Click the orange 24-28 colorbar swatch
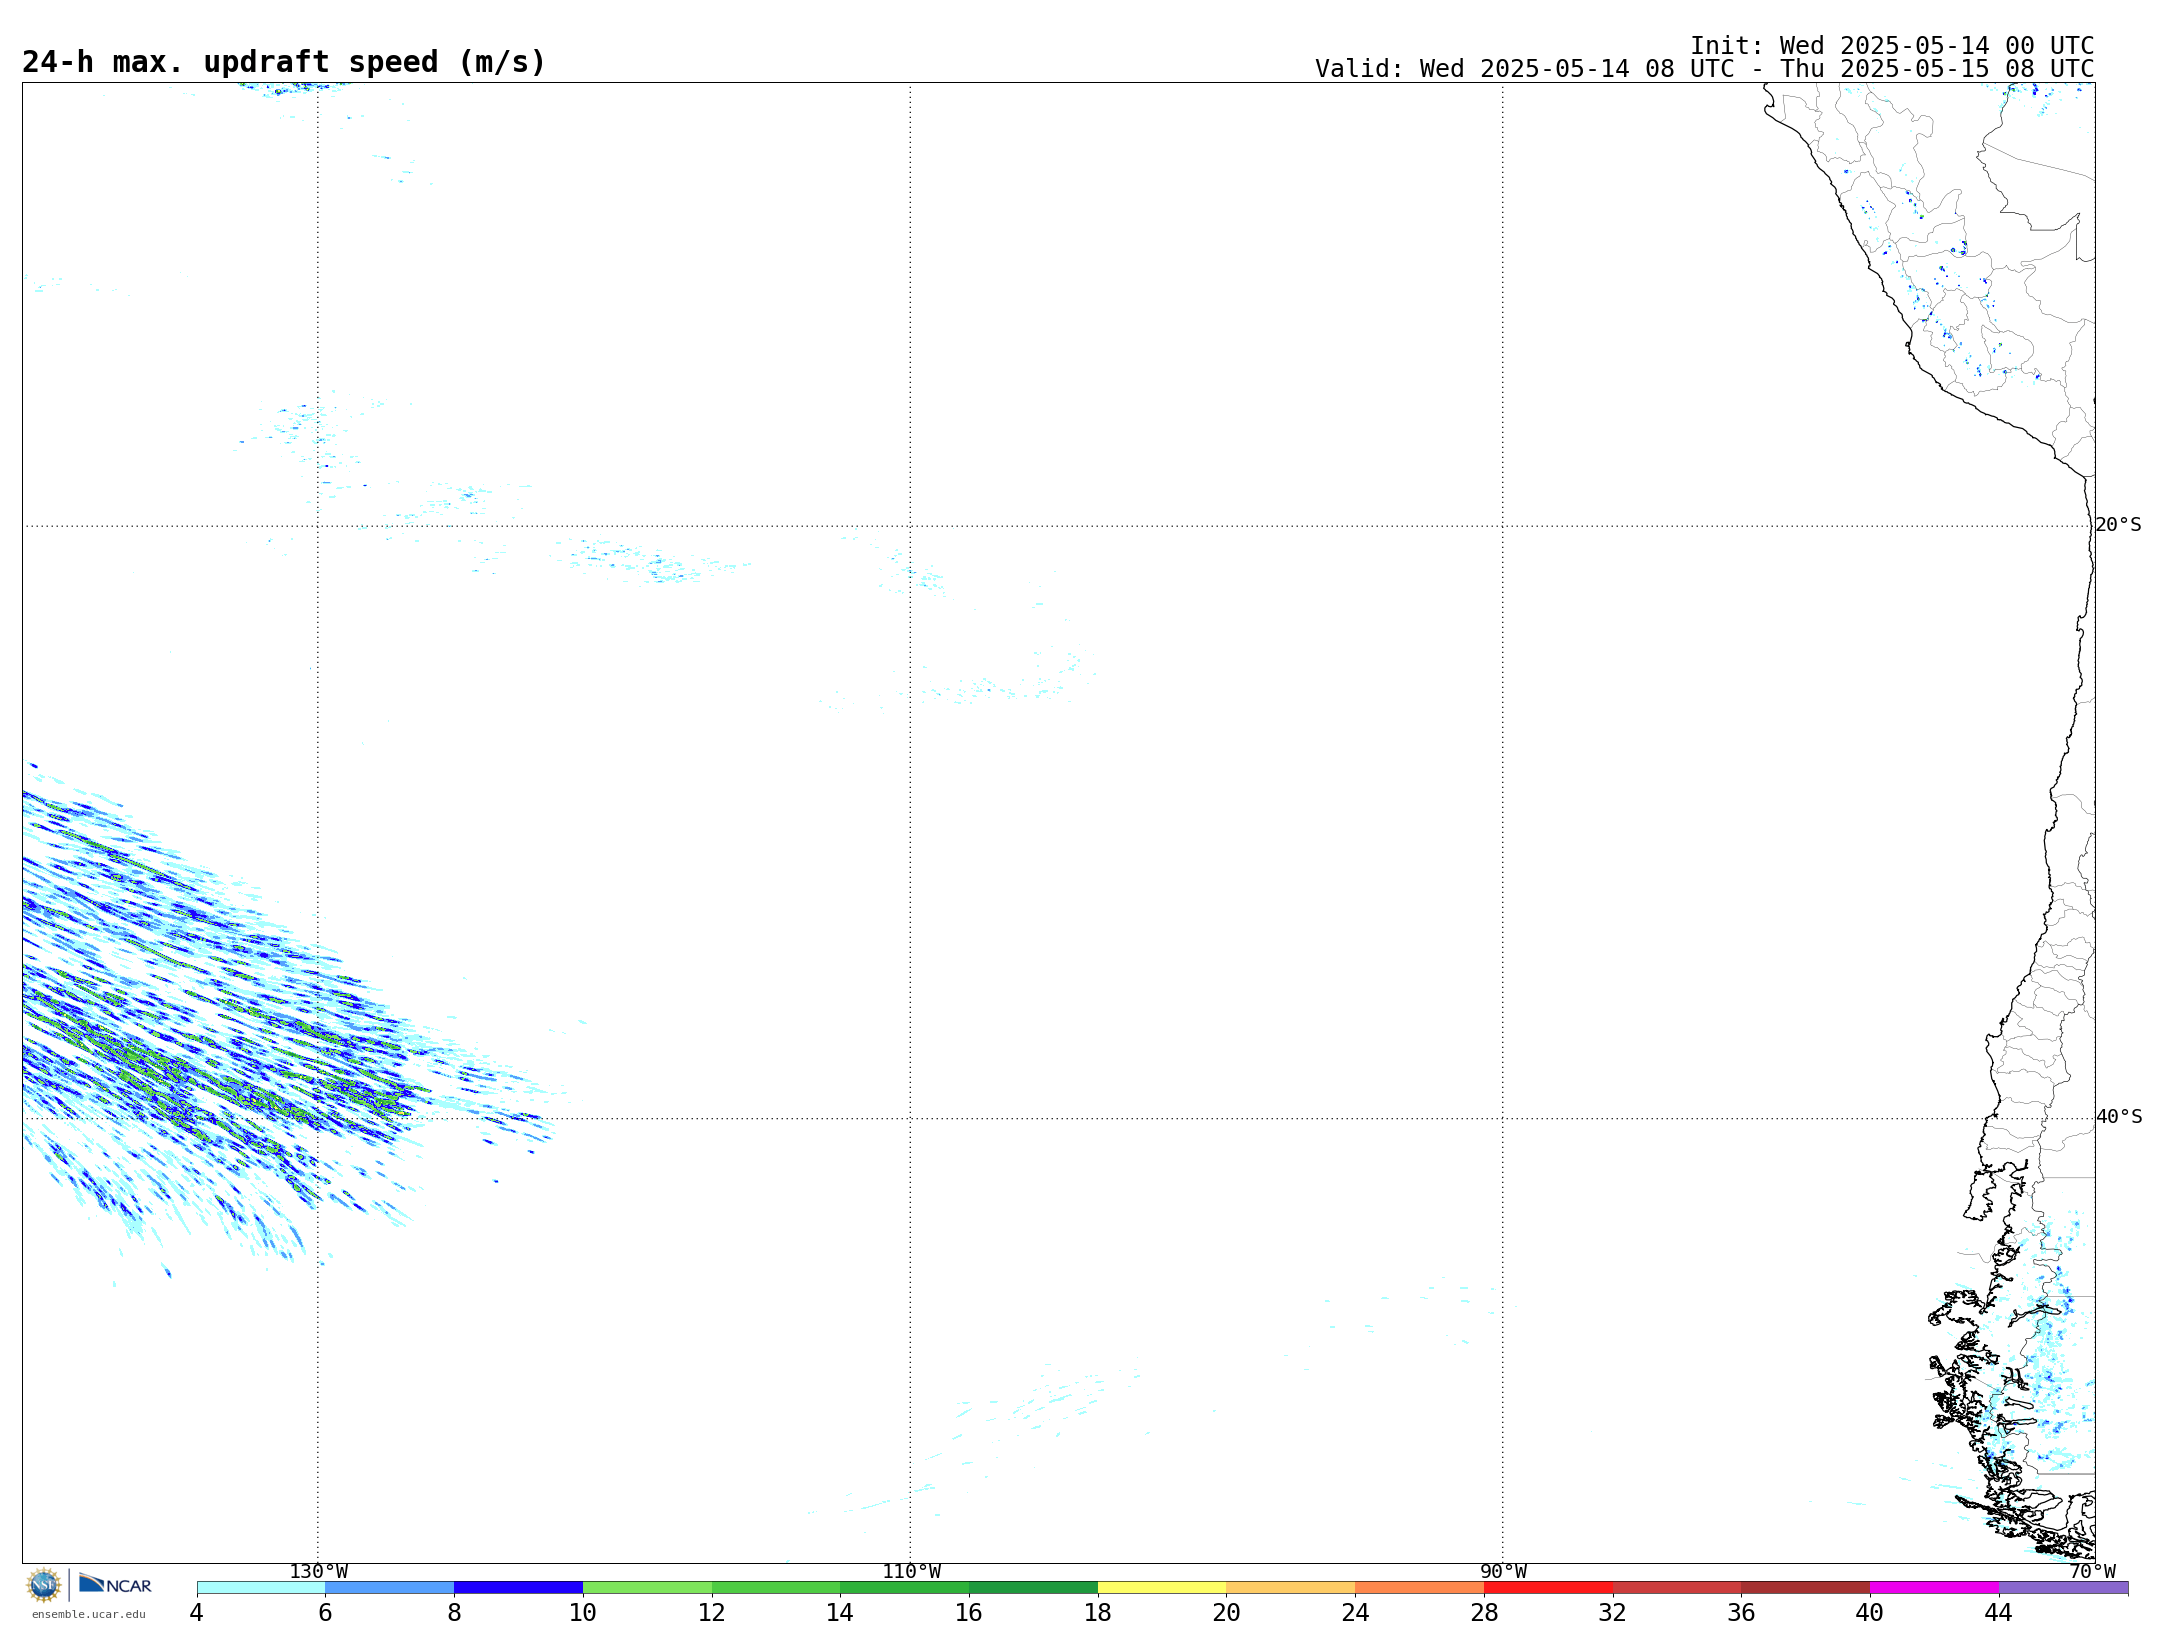The height and width of the screenshot is (1626, 2160). [x=1420, y=1588]
